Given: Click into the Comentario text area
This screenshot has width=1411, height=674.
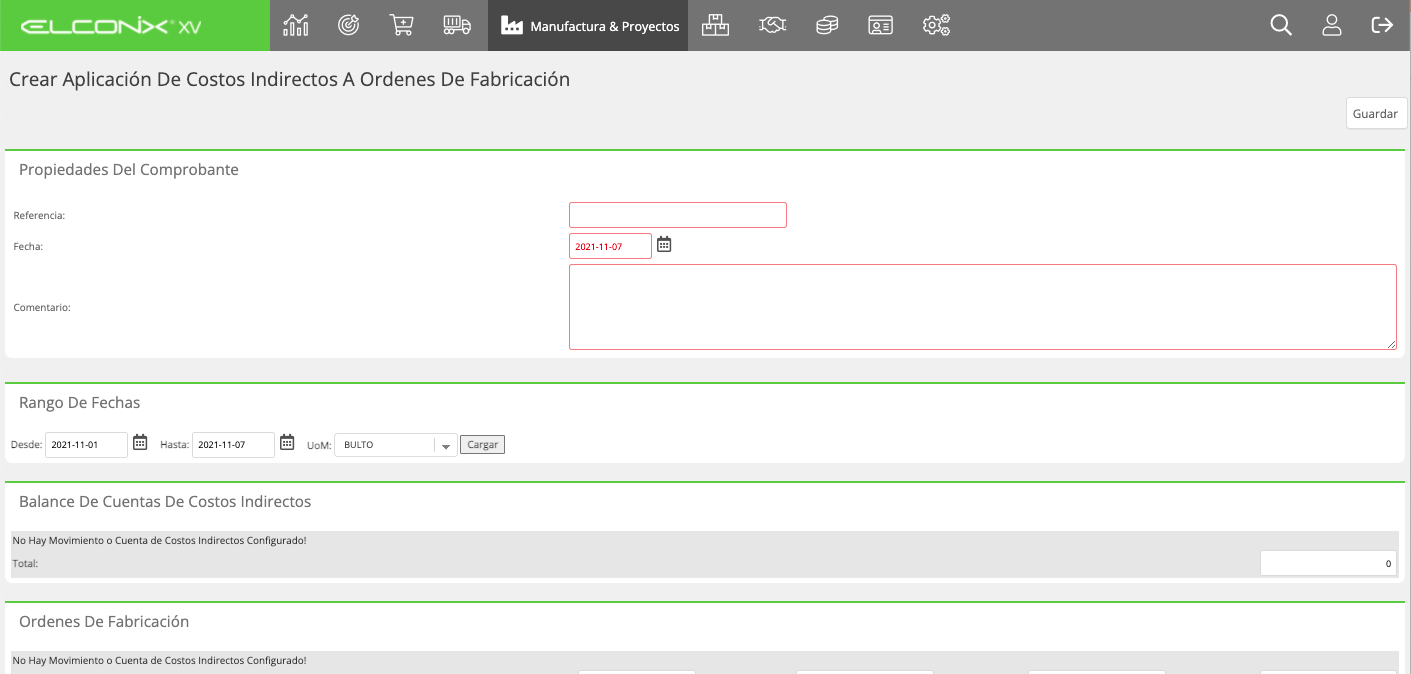Looking at the screenshot, I should 983,307.
